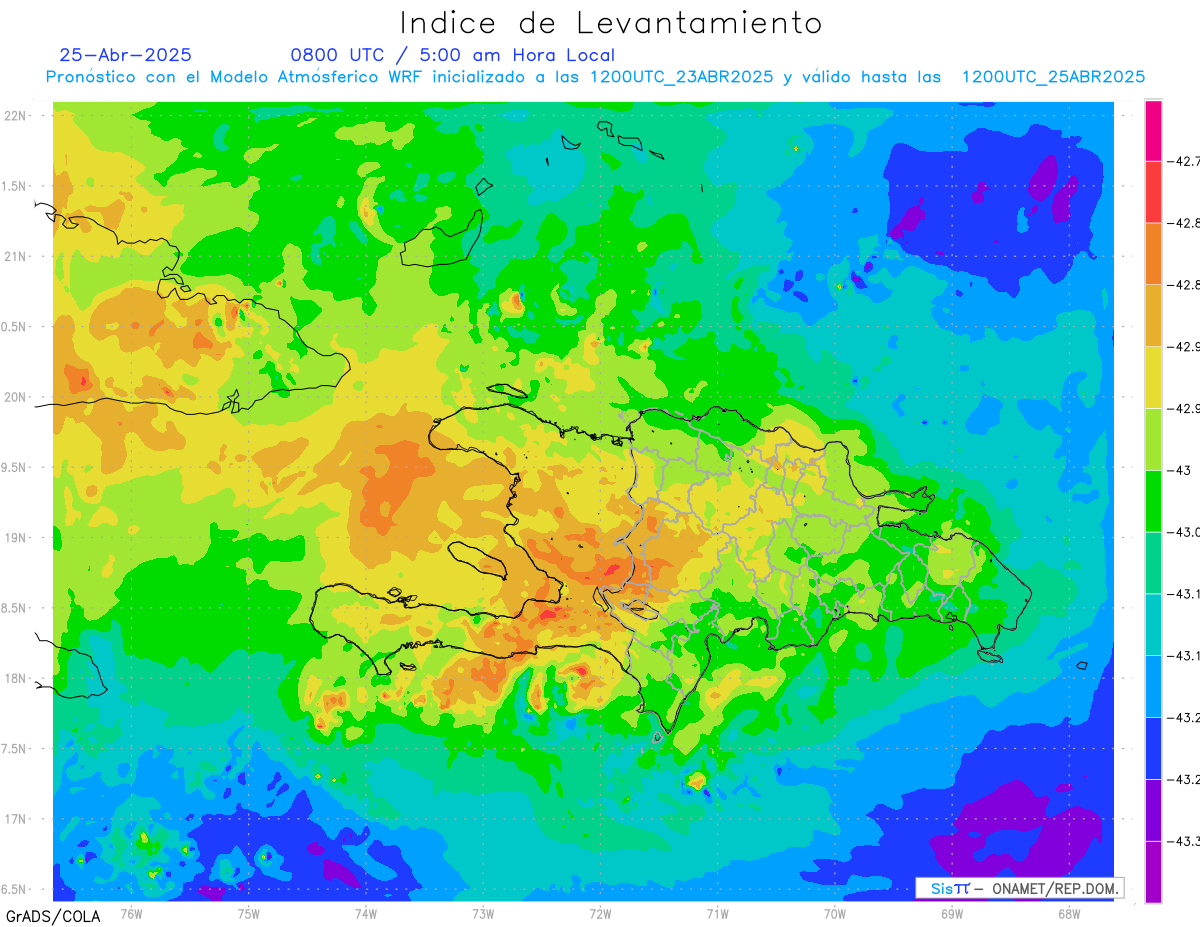Click the "76W" longitude label
The width and height of the screenshot is (1200, 927).
131,913
